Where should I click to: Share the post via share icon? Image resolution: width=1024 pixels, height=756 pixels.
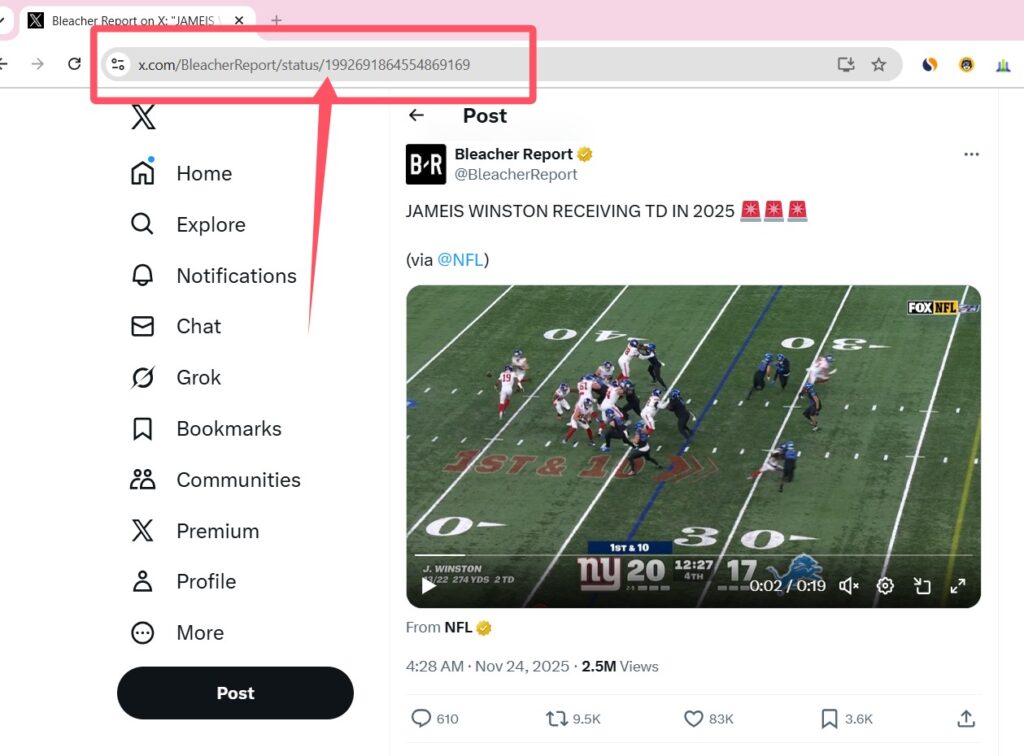[x=965, y=718]
